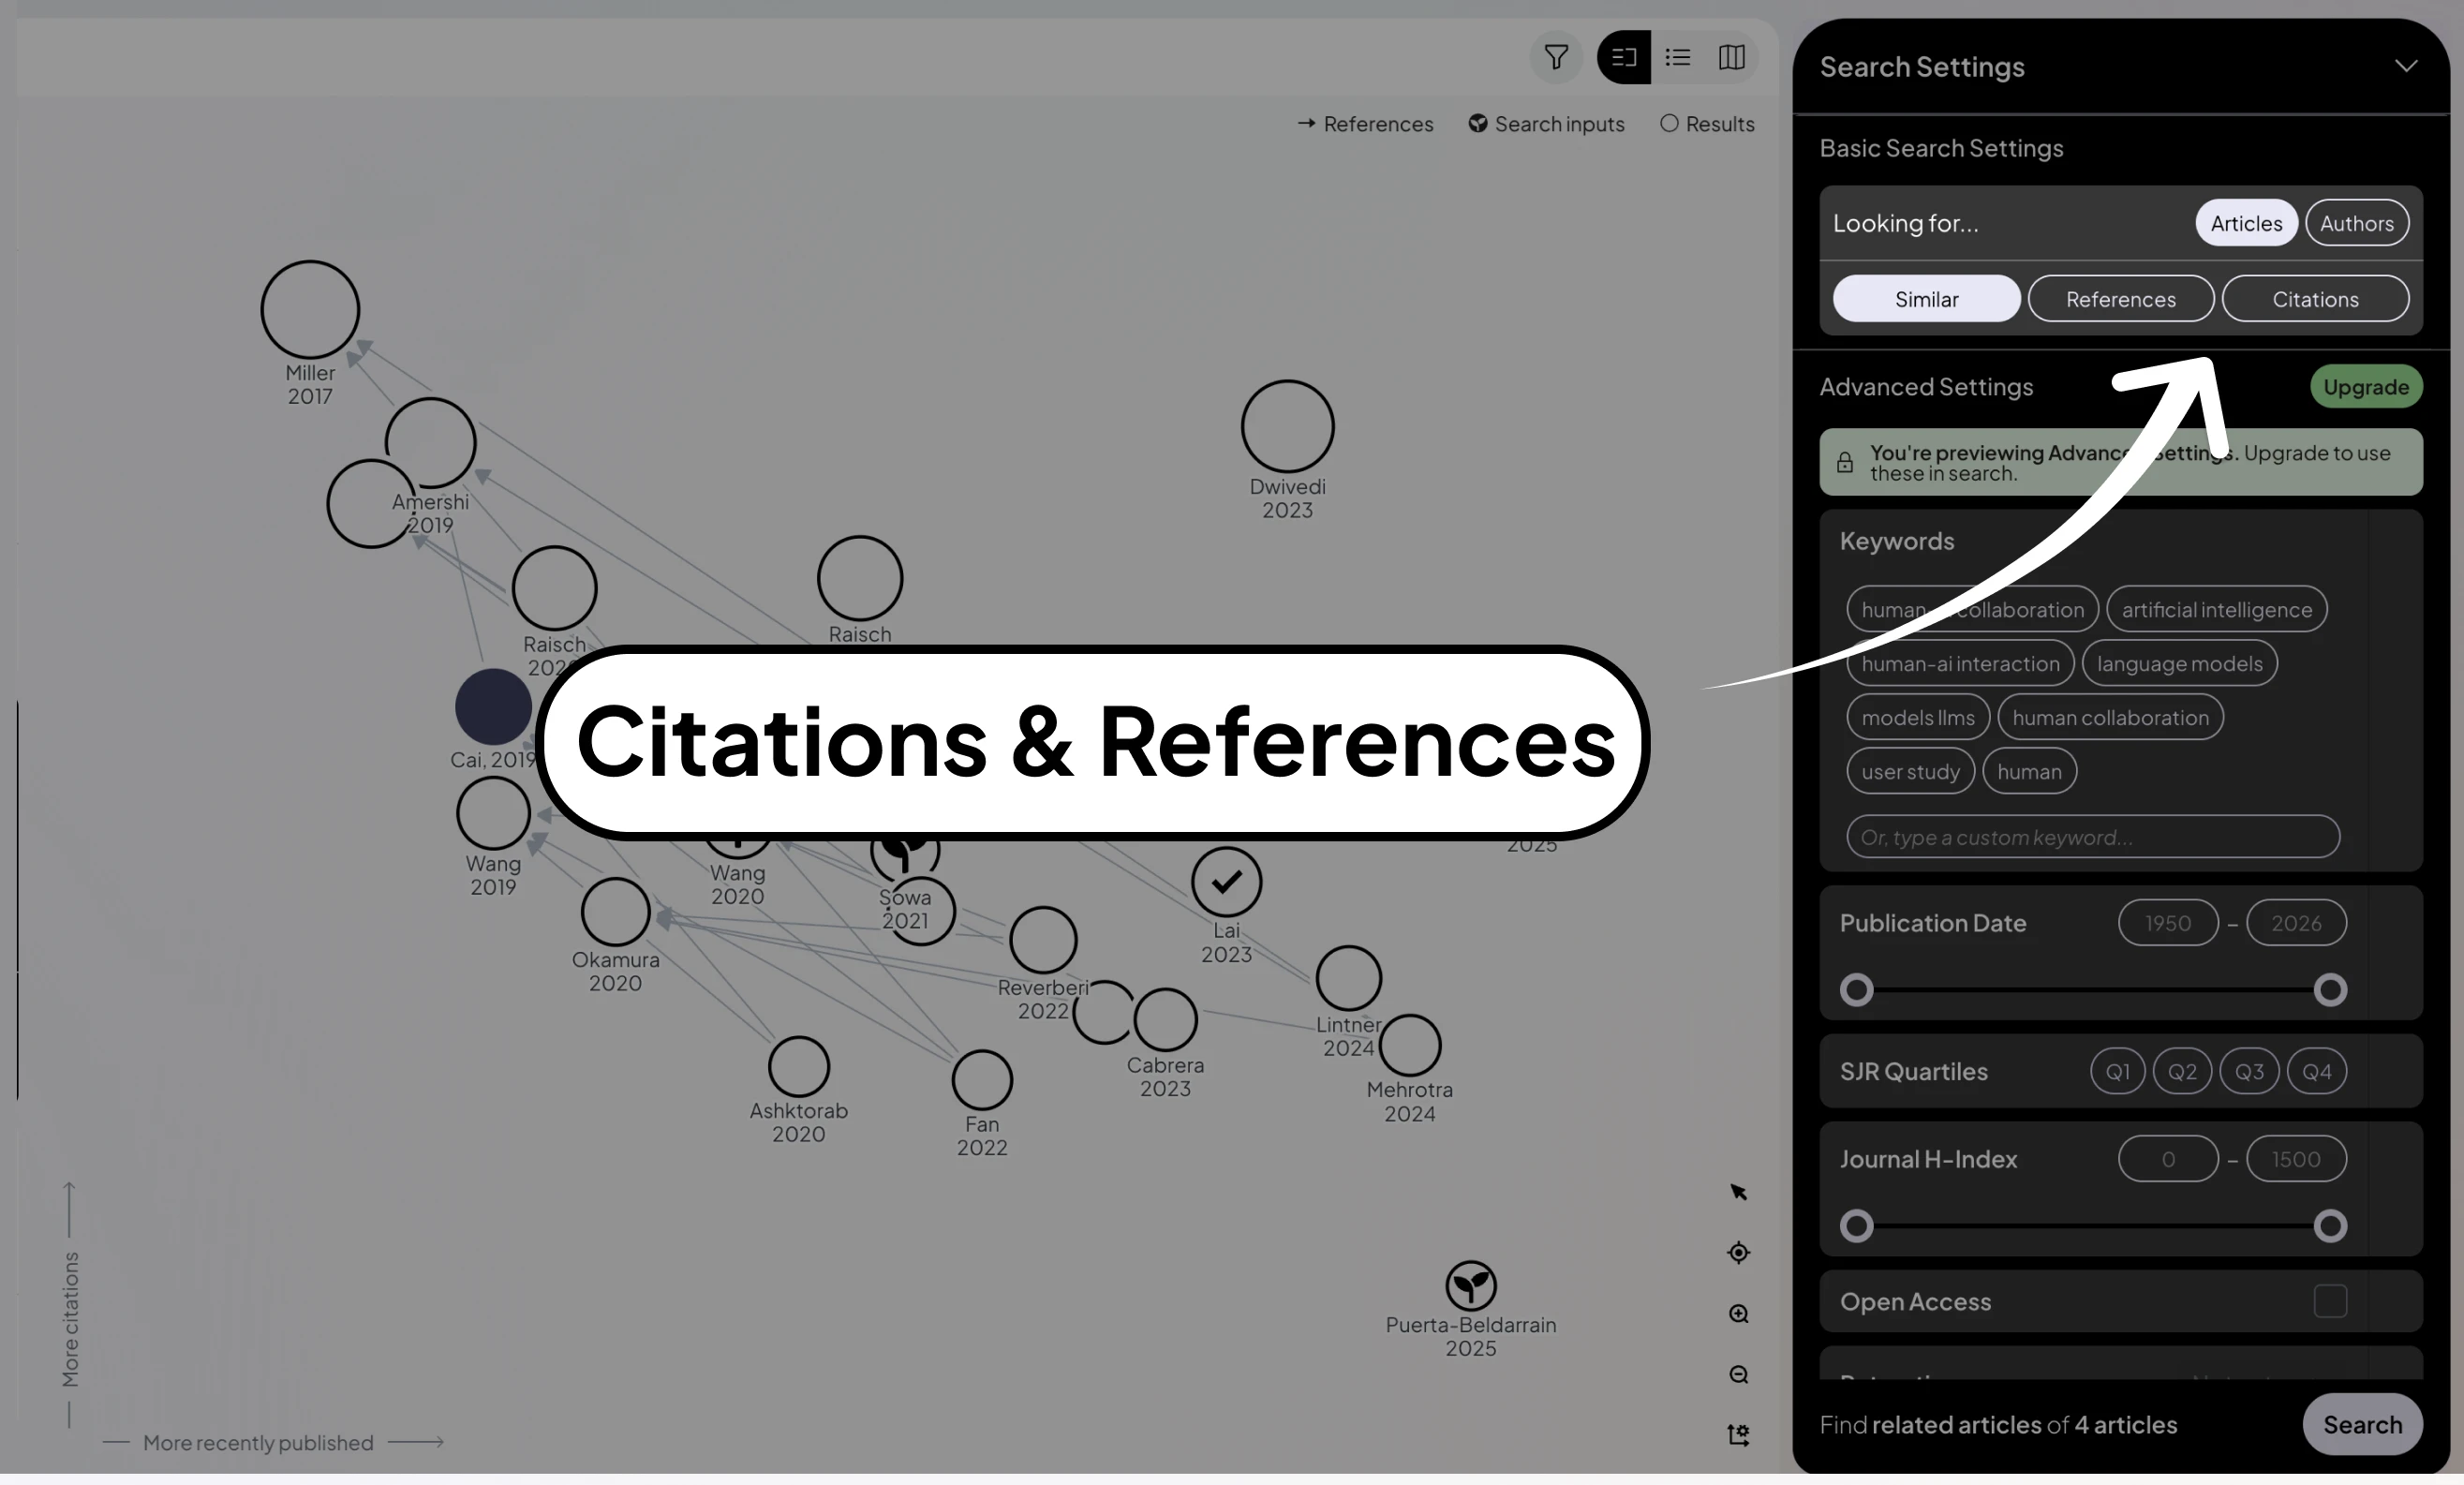Click the Publication Date start year 1950 field
This screenshot has height=1485, width=2464.
click(x=2168, y=923)
